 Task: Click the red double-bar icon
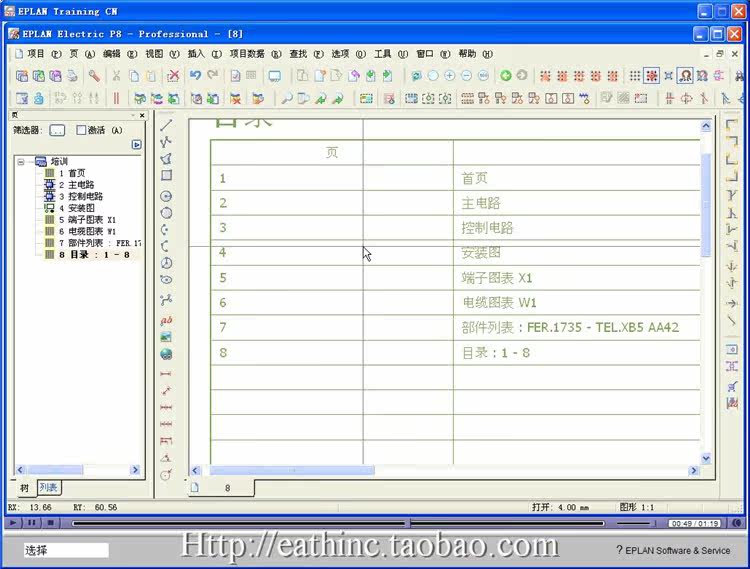[x=116, y=98]
